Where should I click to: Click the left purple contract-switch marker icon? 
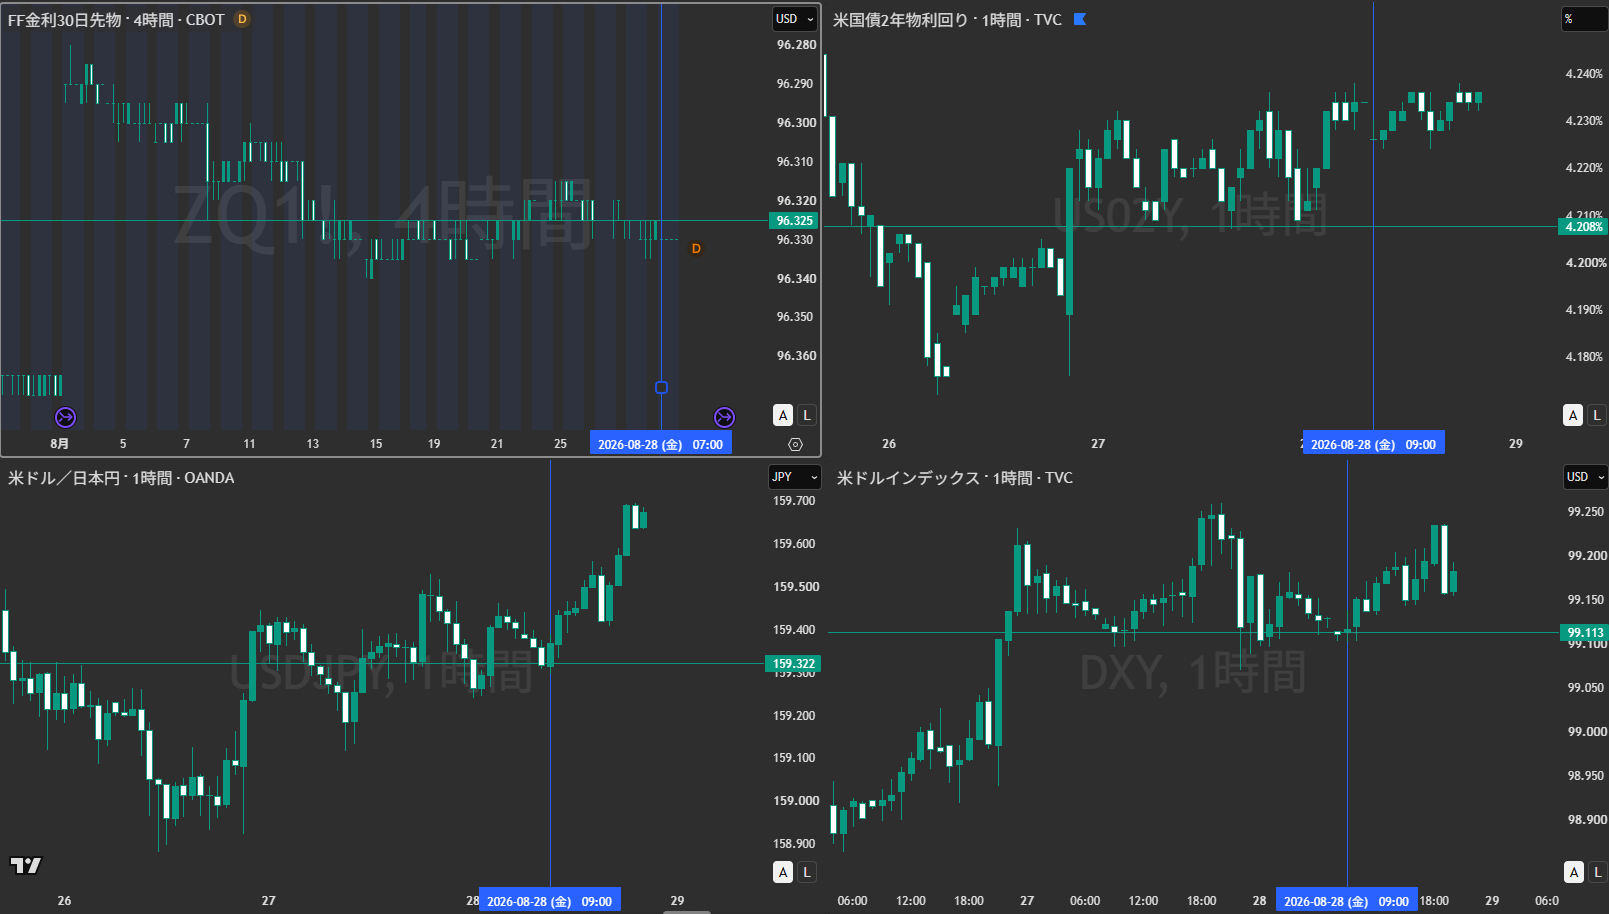coord(65,417)
